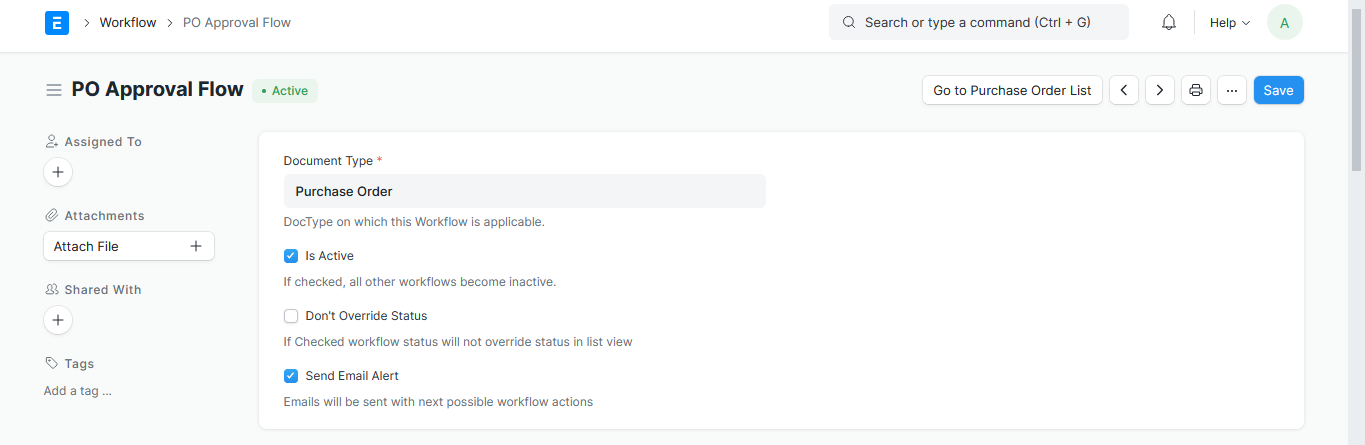Image resolution: width=1365 pixels, height=445 pixels.
Task: Click the Attach File button
Action: 129,246
